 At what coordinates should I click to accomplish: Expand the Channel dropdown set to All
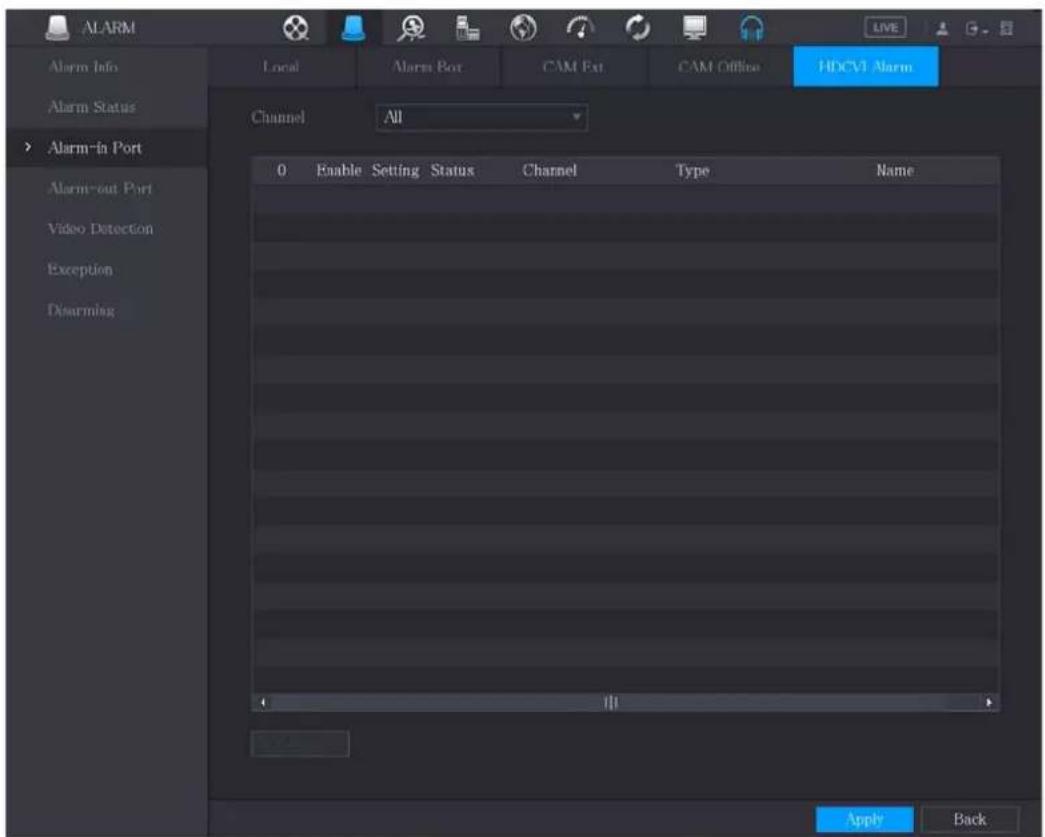(482, 117)
